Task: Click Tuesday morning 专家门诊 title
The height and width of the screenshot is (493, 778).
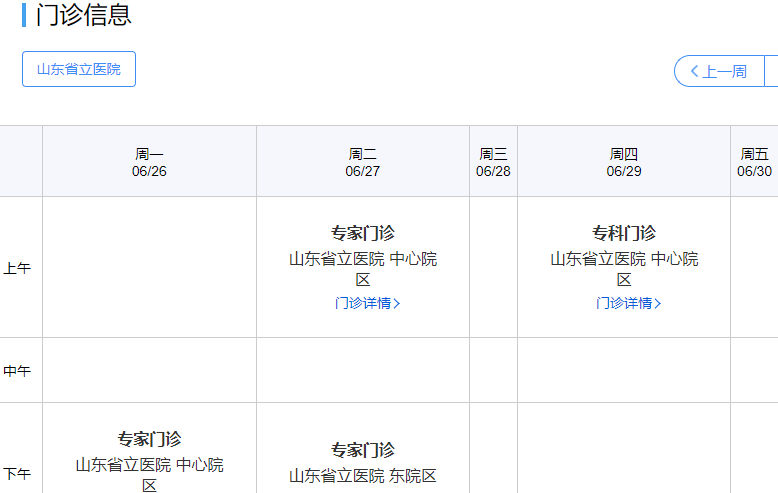Action: pyautogui.click(x=363, y=233)
